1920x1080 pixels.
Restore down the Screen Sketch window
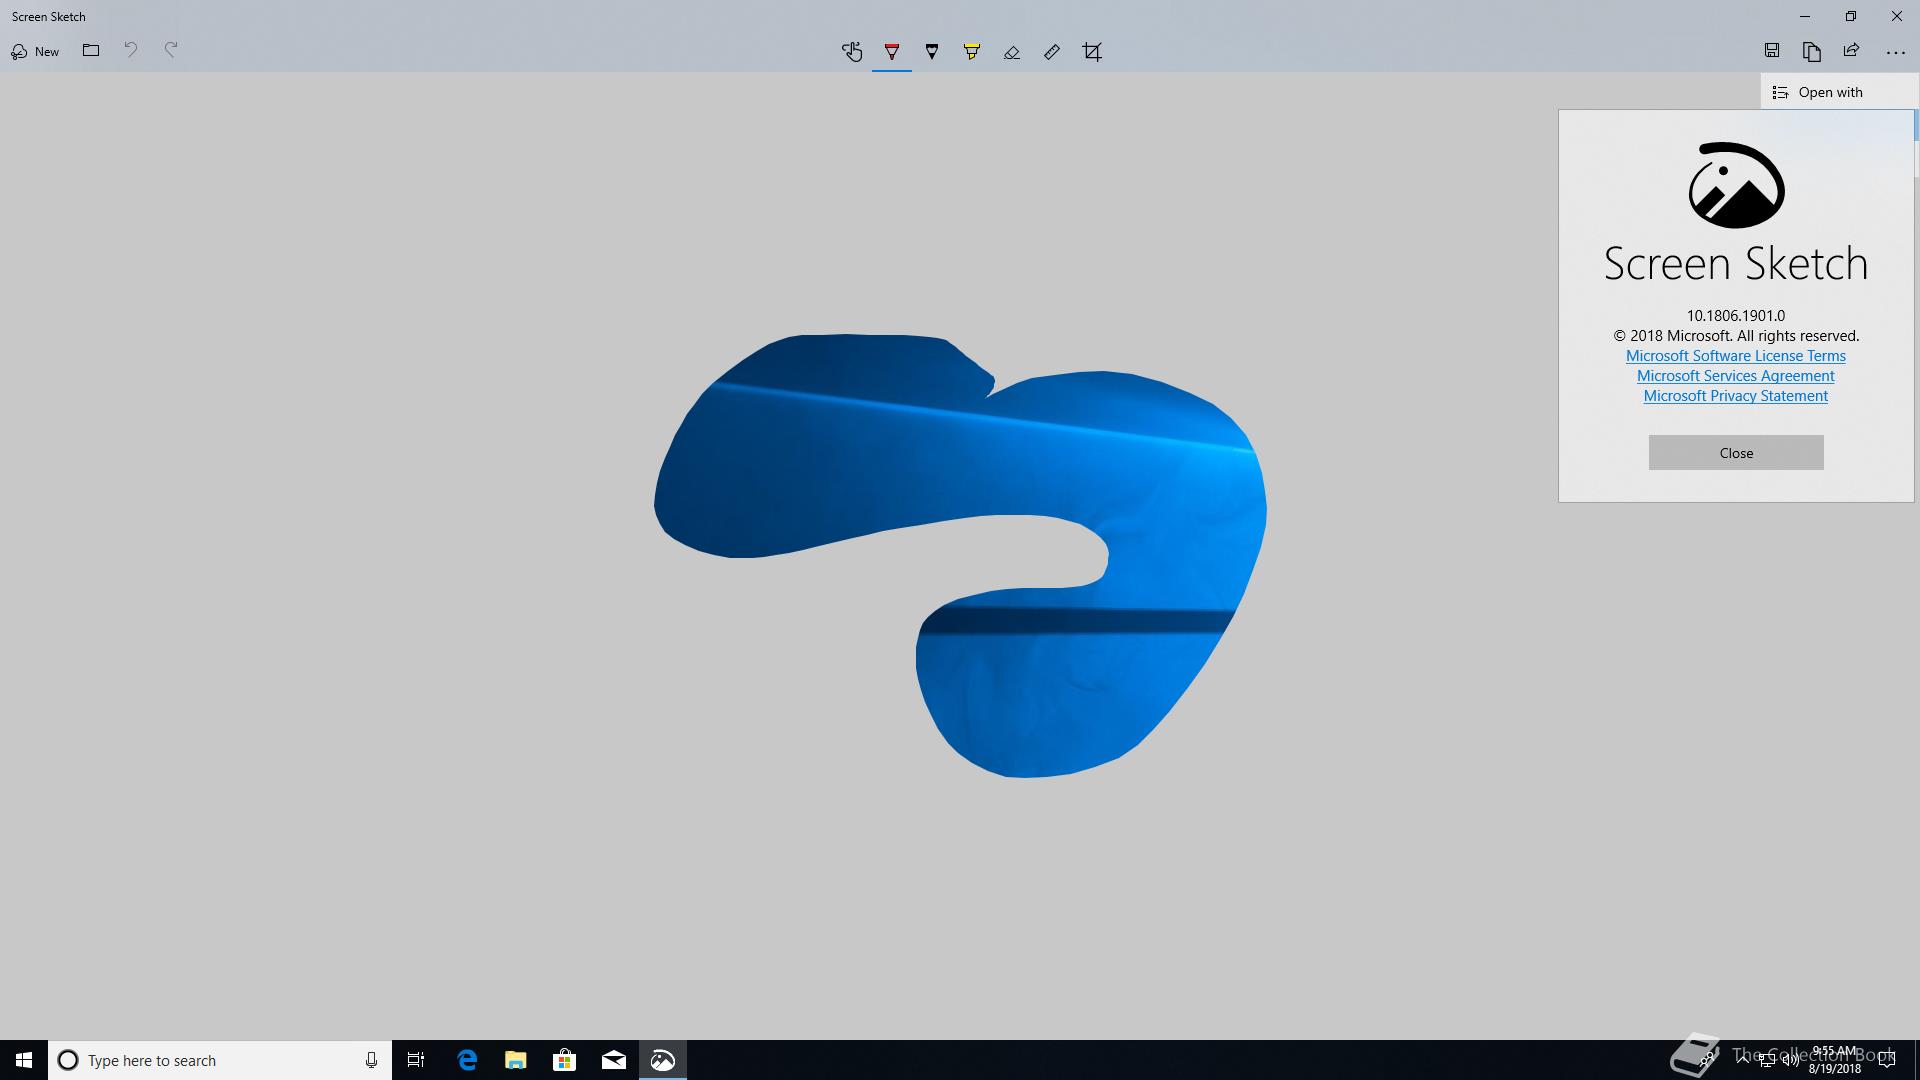1851,16
